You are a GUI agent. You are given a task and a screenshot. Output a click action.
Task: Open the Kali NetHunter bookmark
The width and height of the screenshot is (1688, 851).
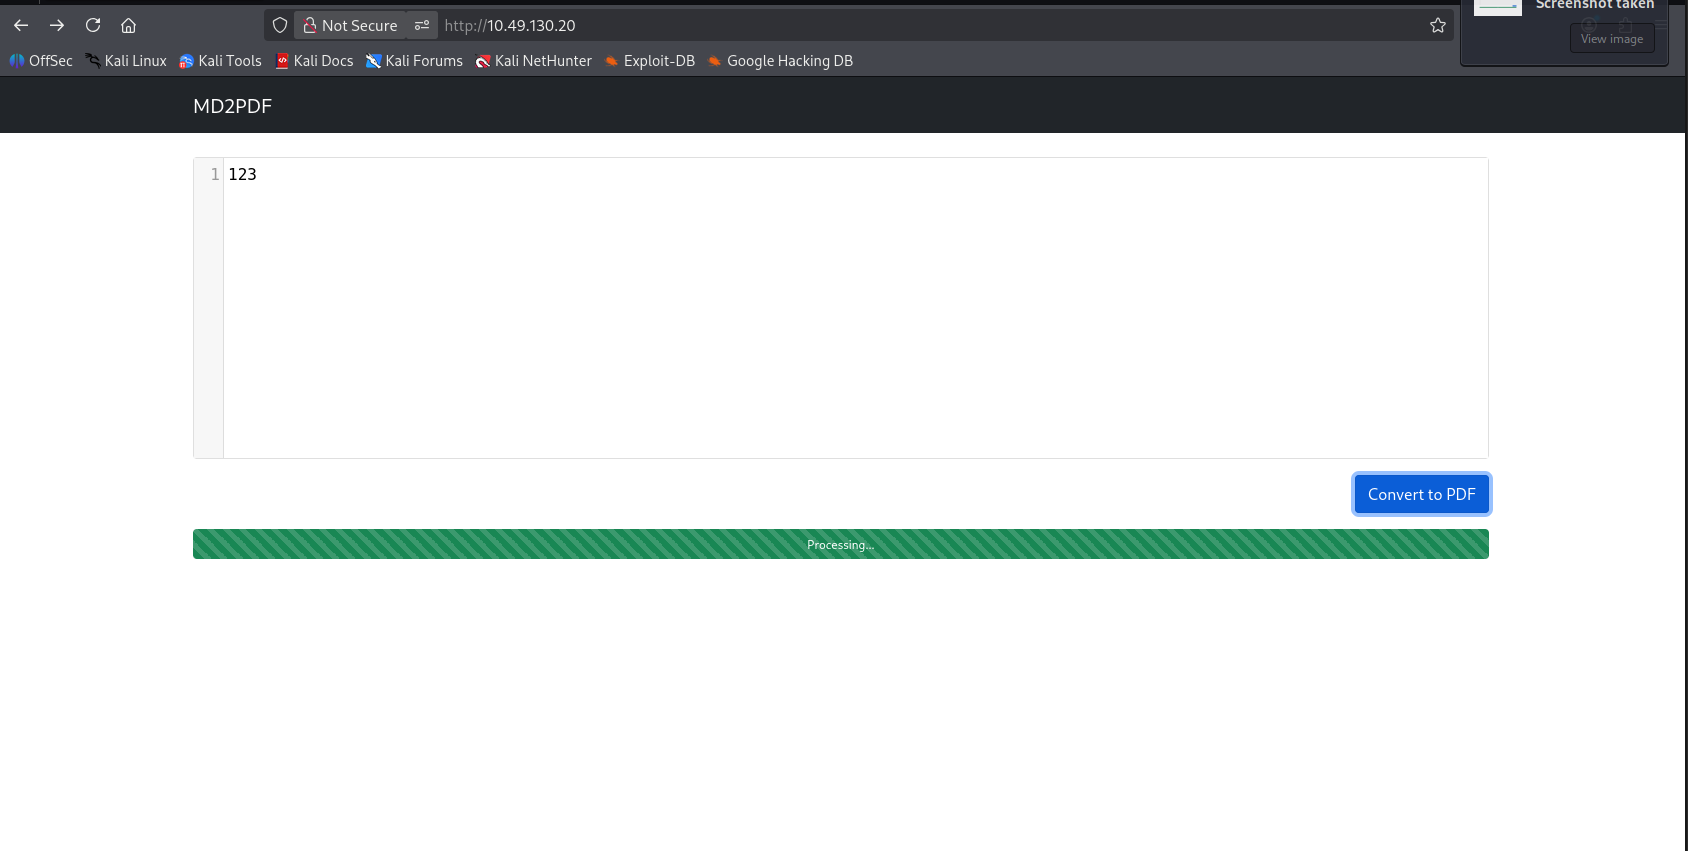[534, 61]
